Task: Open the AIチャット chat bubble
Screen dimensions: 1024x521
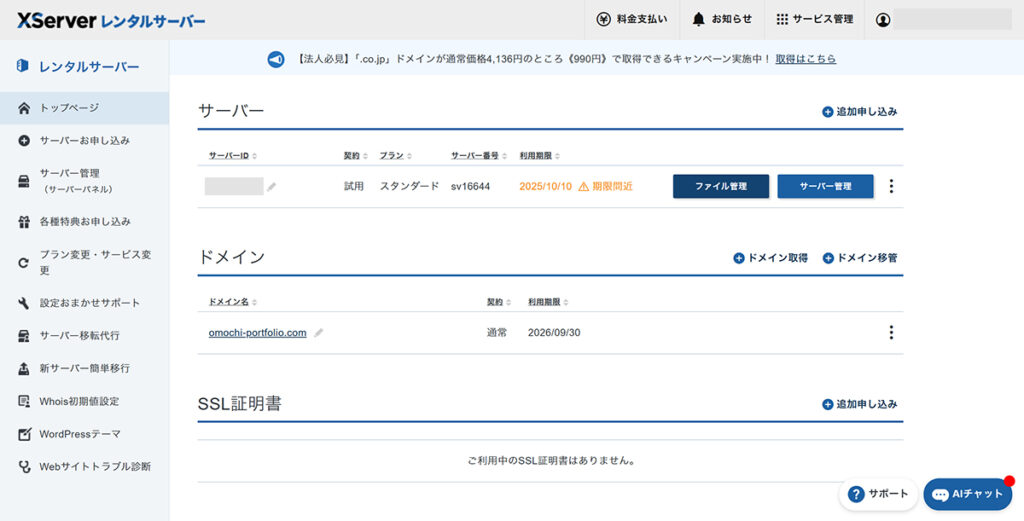Action: (x=967, y=494)
